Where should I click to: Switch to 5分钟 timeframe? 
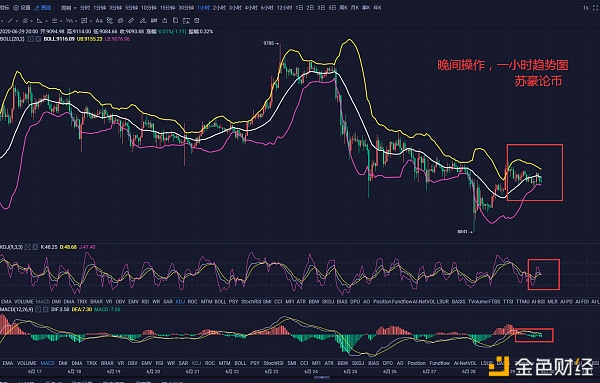click(131, 8)
